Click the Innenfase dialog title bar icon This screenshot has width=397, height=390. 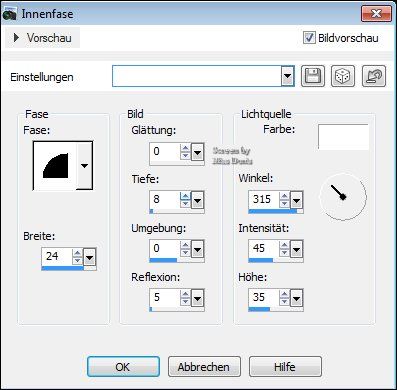tap(9, 14)
